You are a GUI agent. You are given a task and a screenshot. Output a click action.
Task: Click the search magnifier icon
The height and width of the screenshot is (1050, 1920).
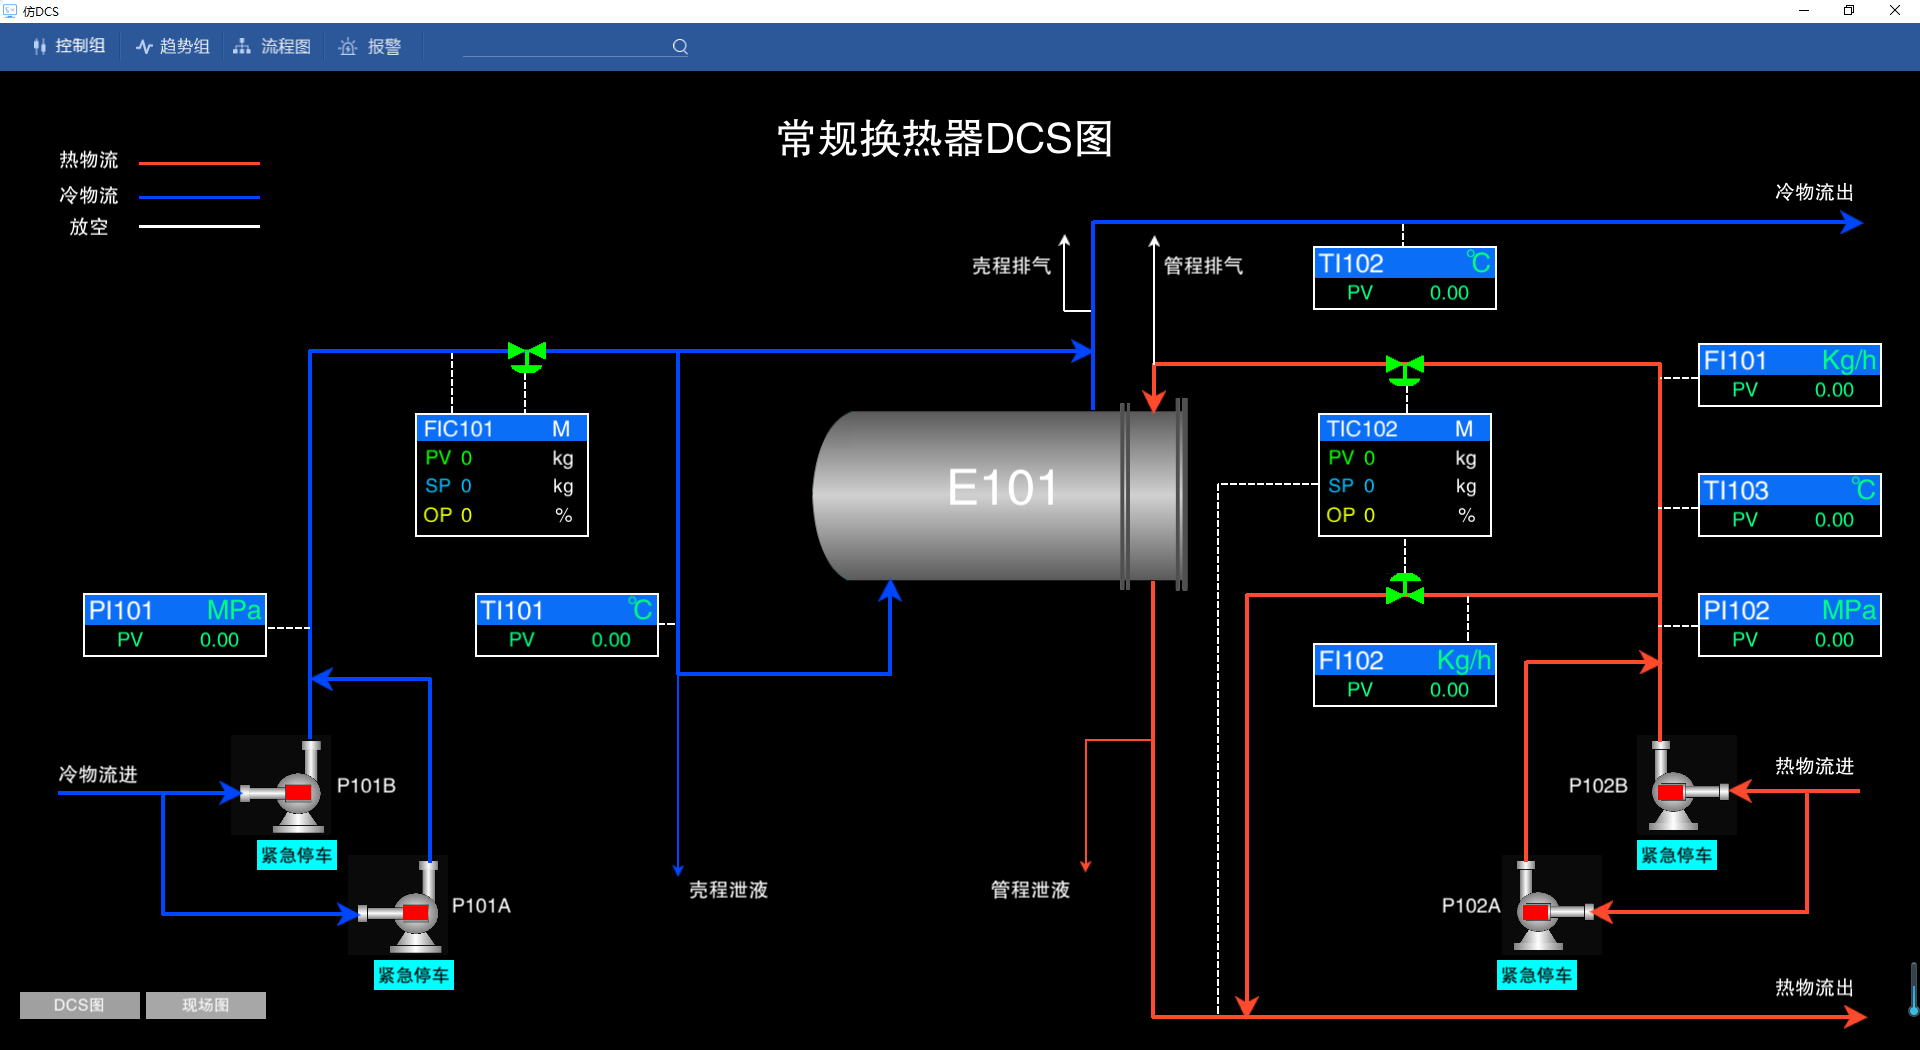[x=680, y=46]
